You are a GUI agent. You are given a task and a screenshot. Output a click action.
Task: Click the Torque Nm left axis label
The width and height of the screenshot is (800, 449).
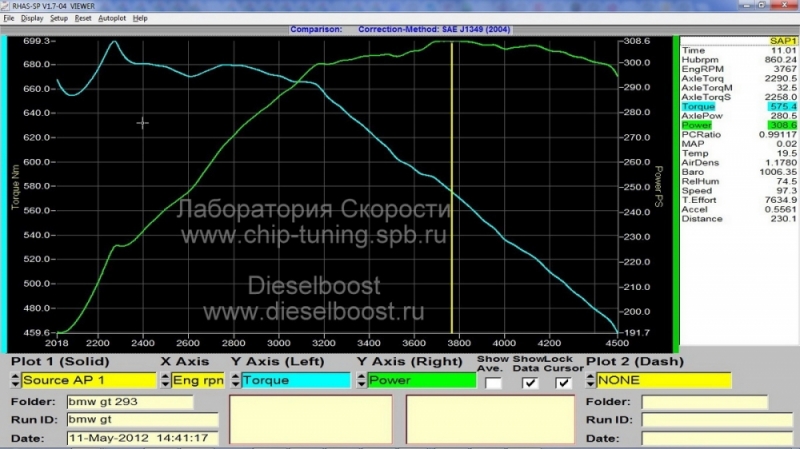coord(15,187)
